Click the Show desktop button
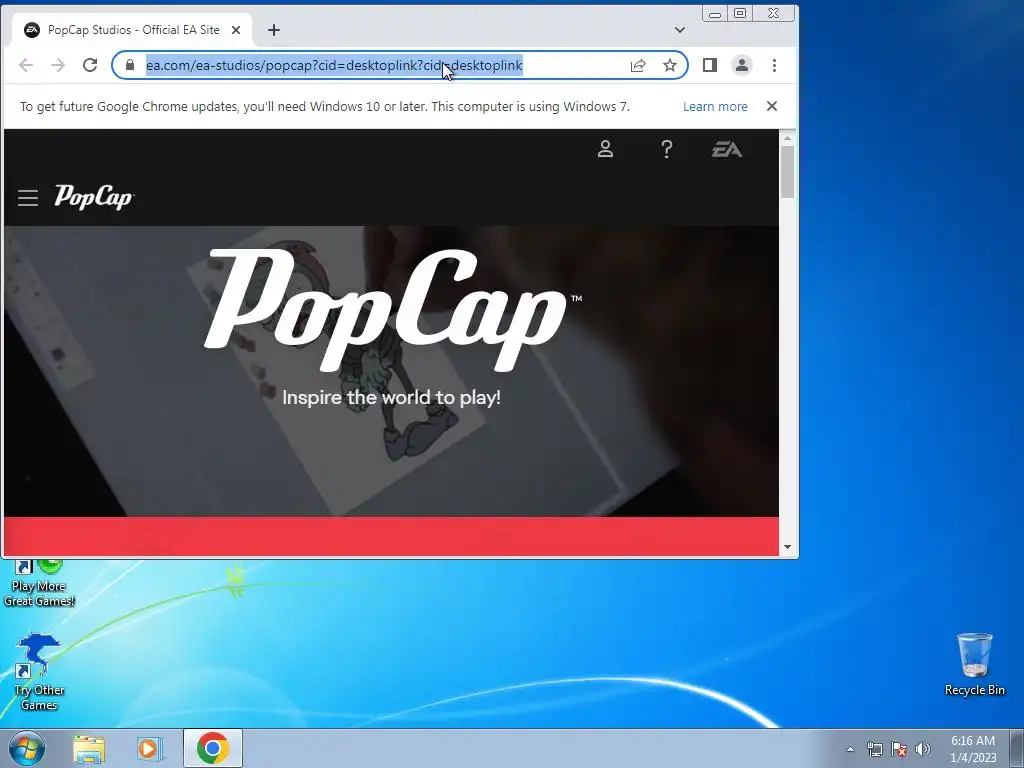This screenshot has height=768, width=1024. (x=1017, y=748)
